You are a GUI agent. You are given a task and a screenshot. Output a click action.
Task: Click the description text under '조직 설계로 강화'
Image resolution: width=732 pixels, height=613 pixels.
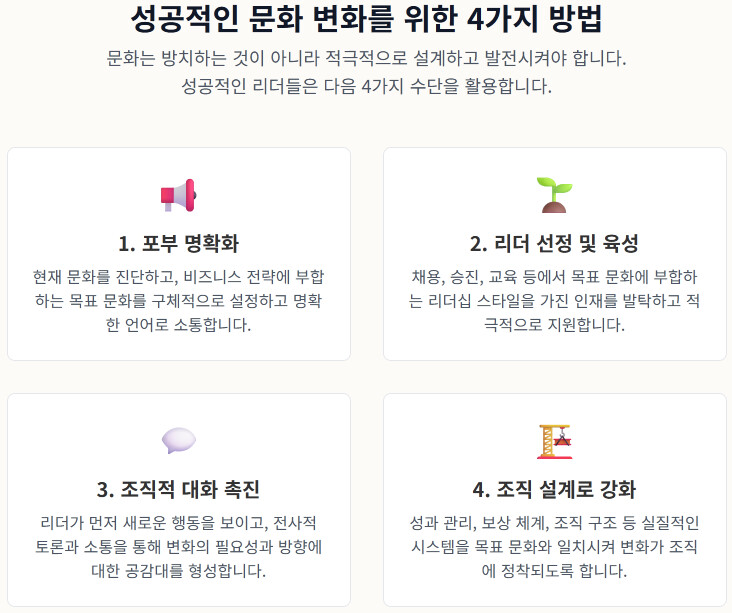554,547
